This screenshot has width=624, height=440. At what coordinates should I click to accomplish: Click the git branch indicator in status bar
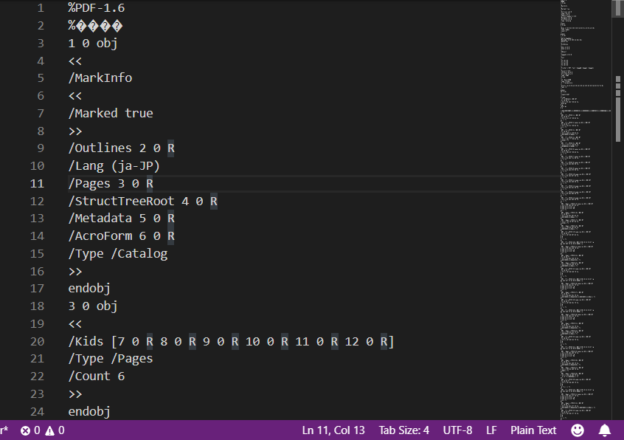tap(5, 430)
